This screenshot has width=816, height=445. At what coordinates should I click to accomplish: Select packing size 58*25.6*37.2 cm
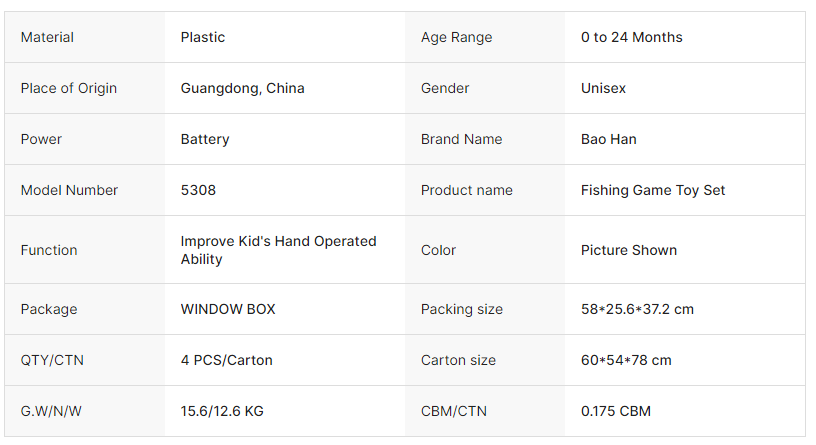click(x=637, y=309)
